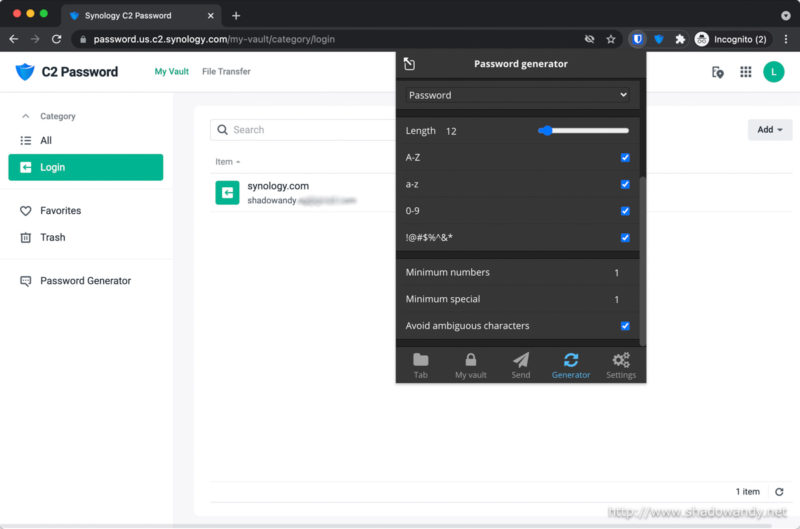Bookmark this page with the star icon
Screen dimensions: 800x529
611,39
